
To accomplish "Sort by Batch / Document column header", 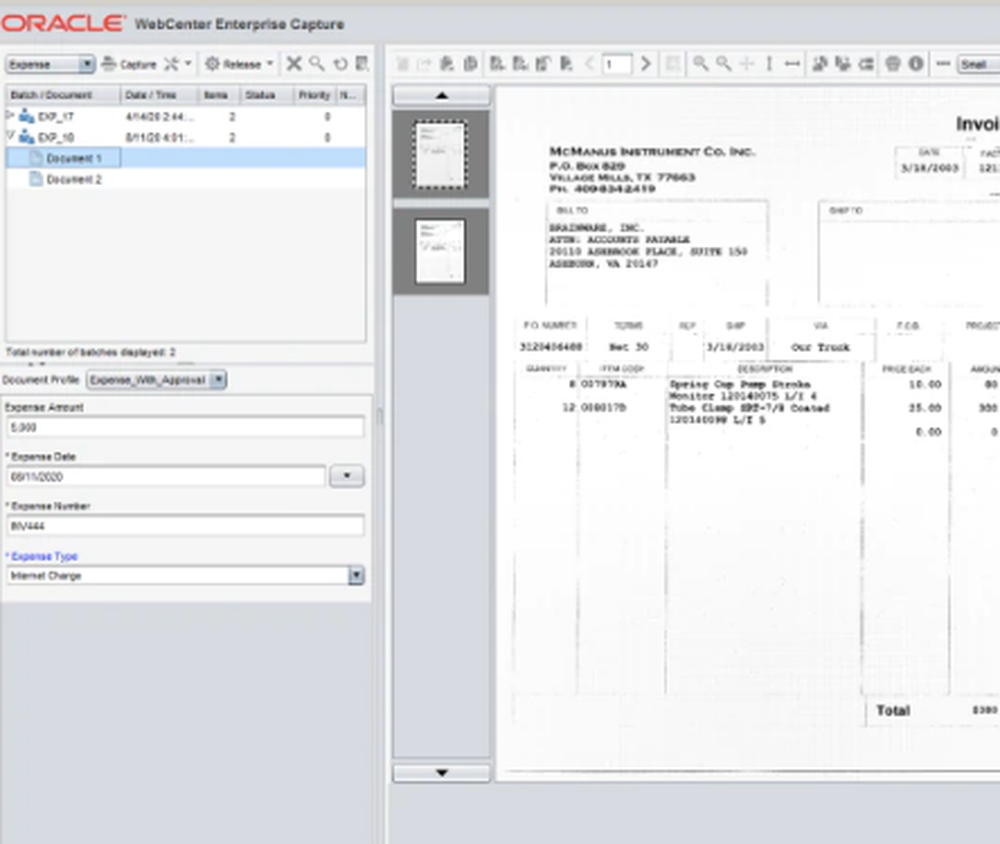I will 63,95.
